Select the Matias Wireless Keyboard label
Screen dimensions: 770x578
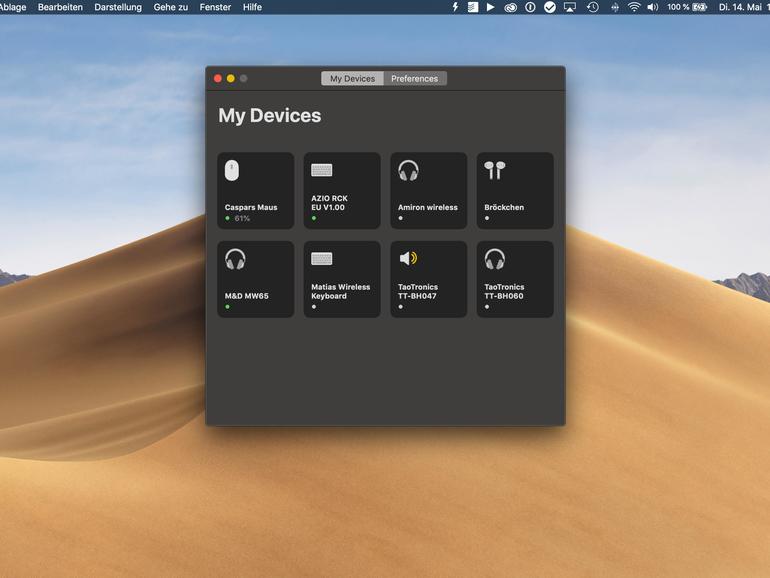pos(340,291)
